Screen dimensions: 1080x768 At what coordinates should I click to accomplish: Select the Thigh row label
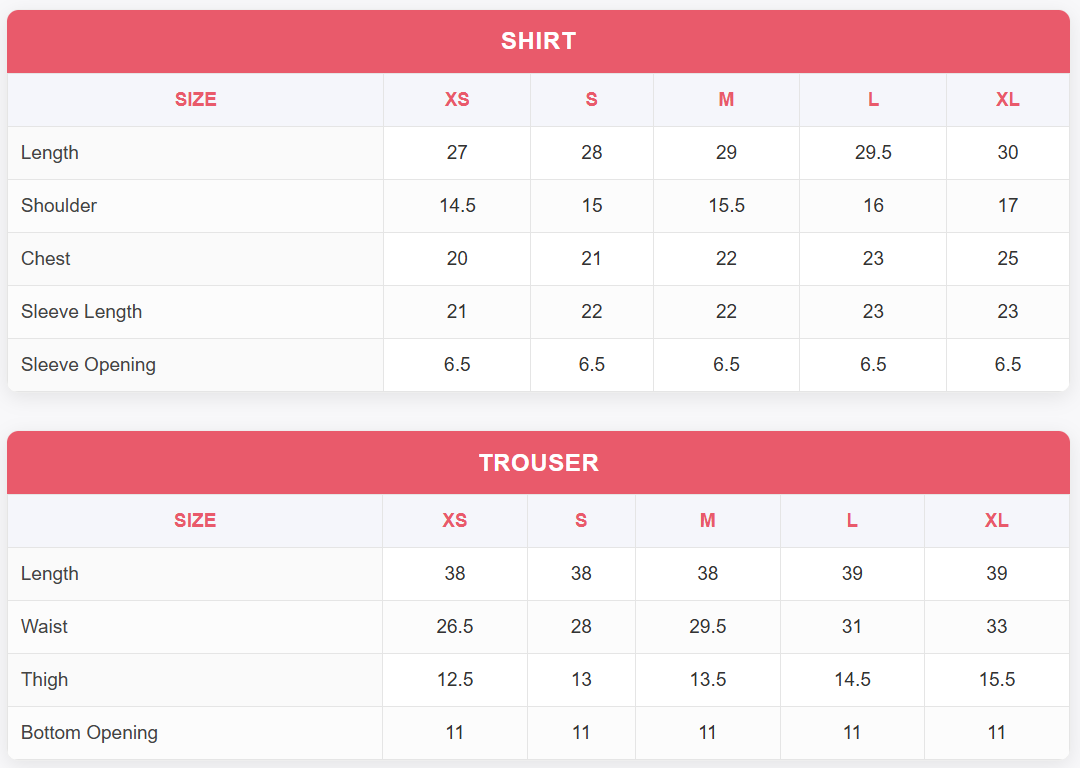point(45,679)
